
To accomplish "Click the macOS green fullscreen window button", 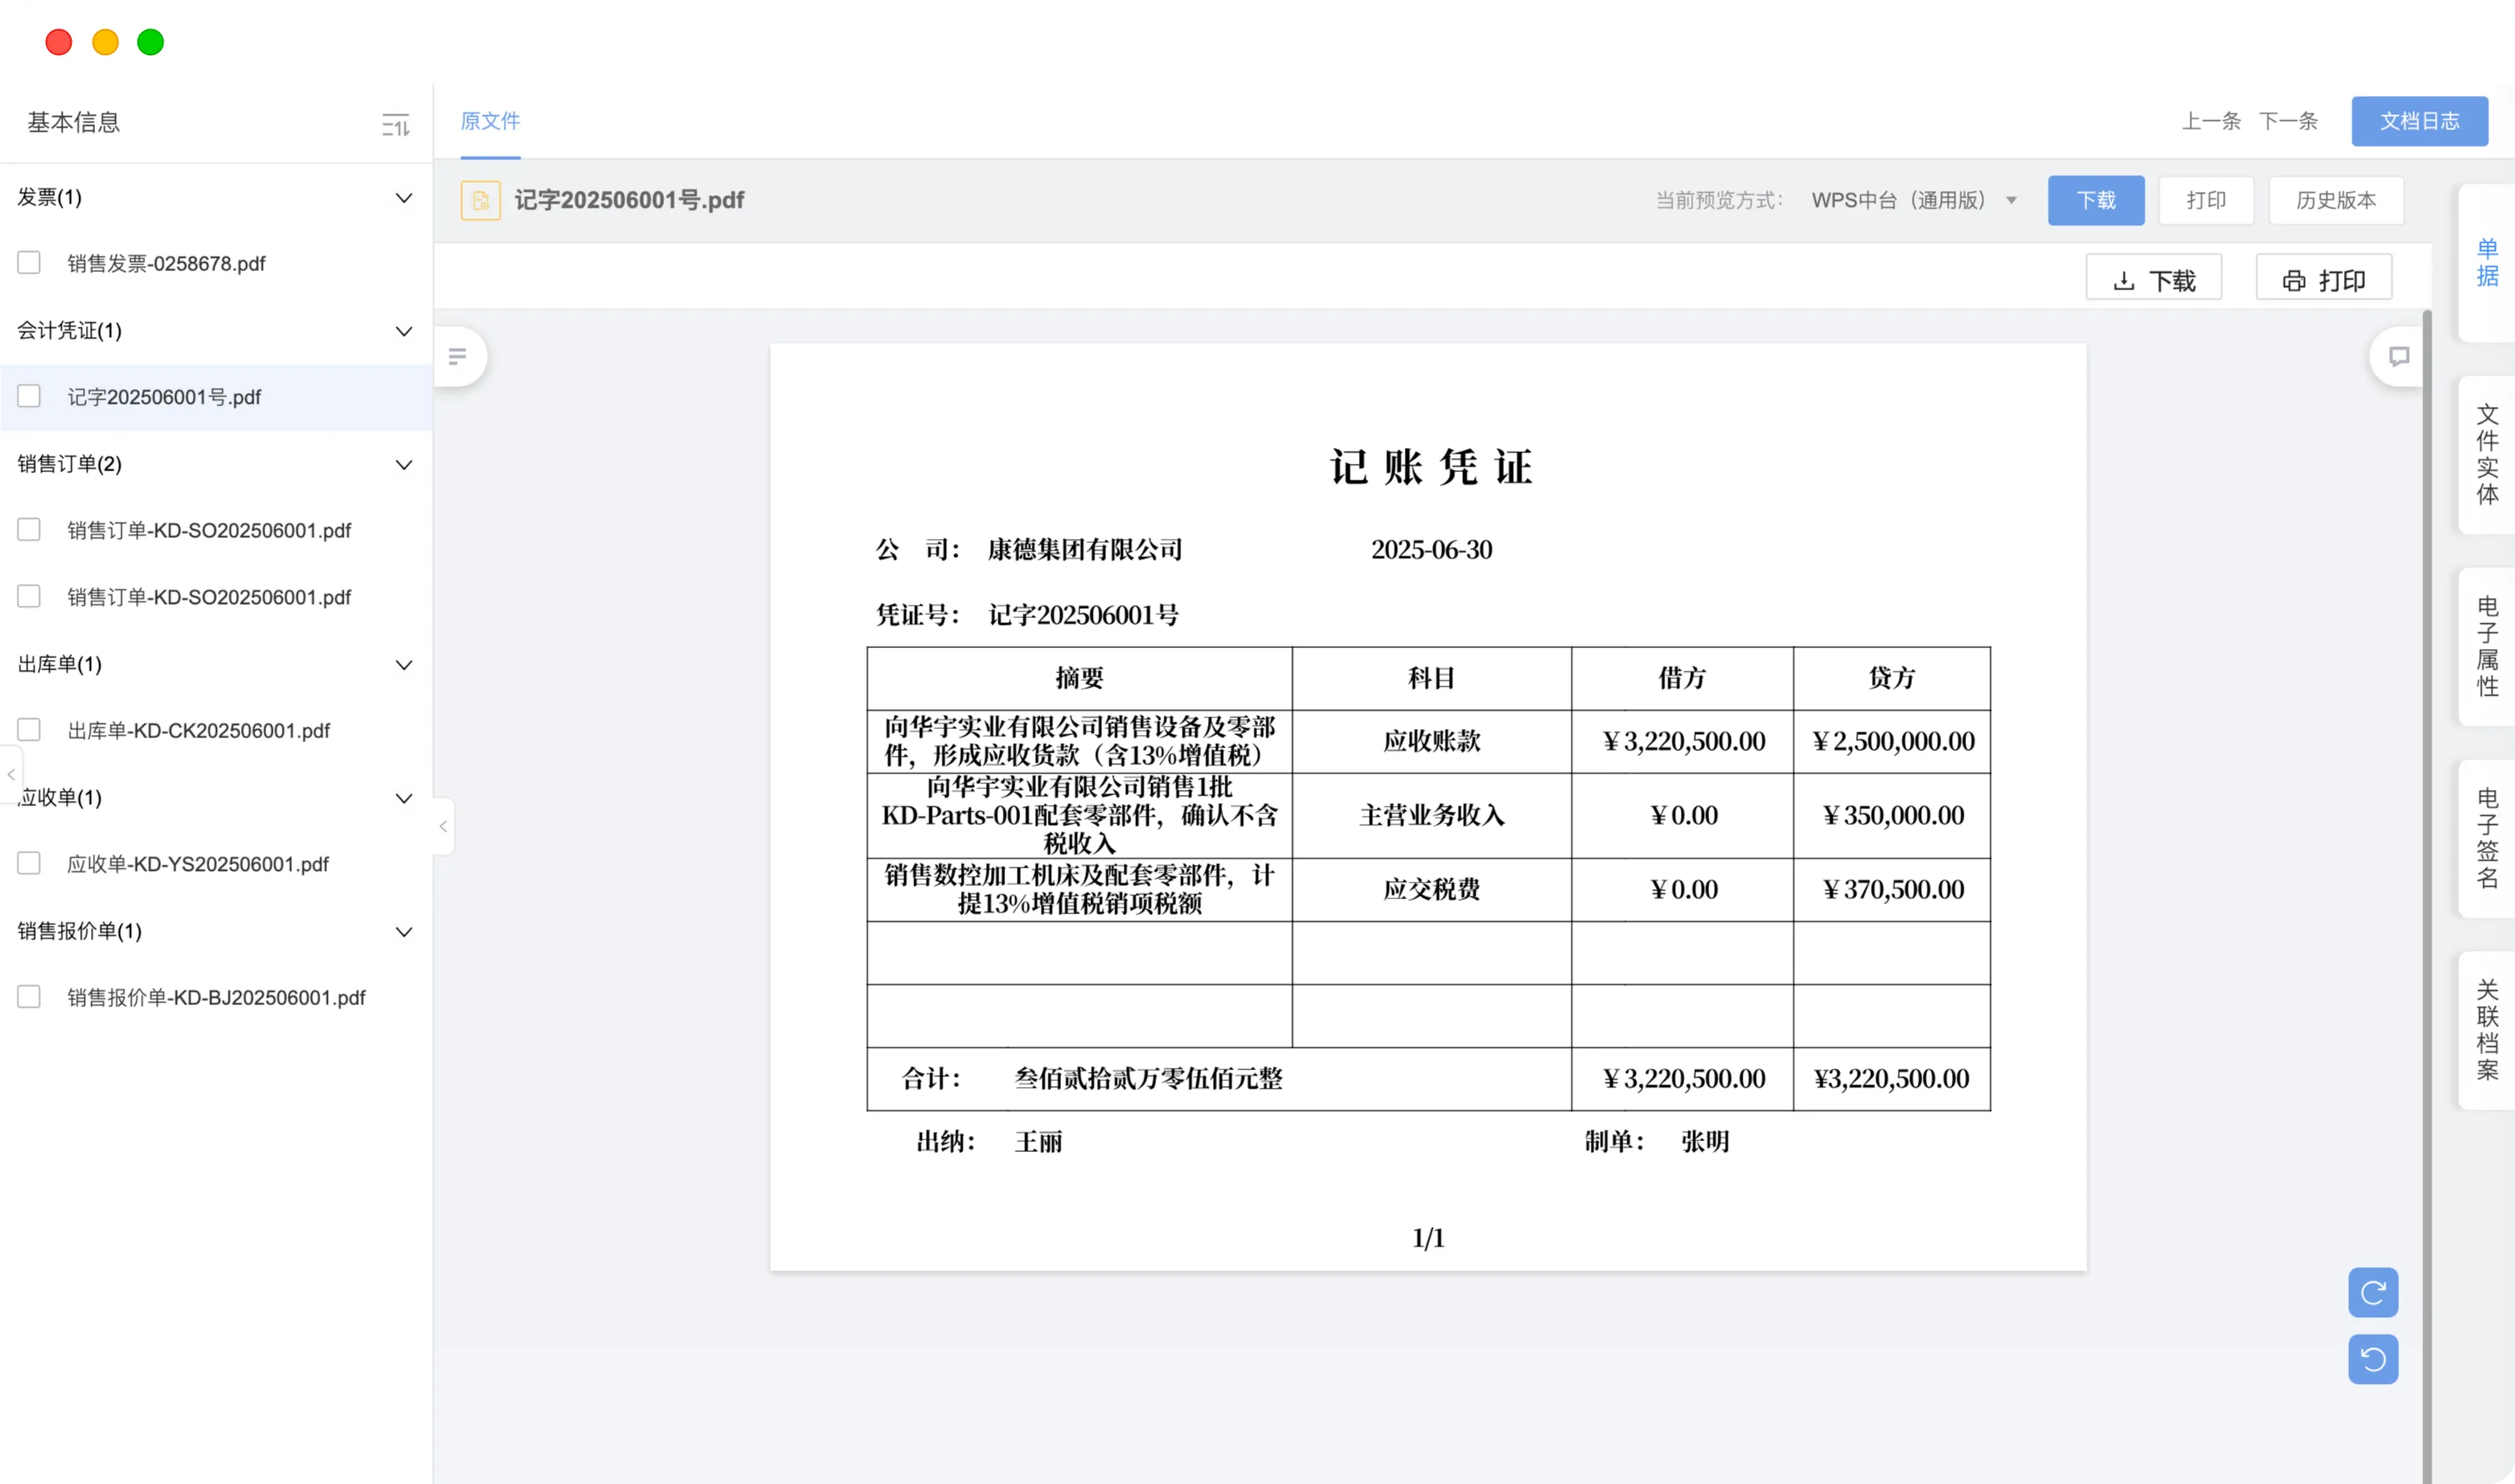I will pyautogui.click(x=150, y=42).
